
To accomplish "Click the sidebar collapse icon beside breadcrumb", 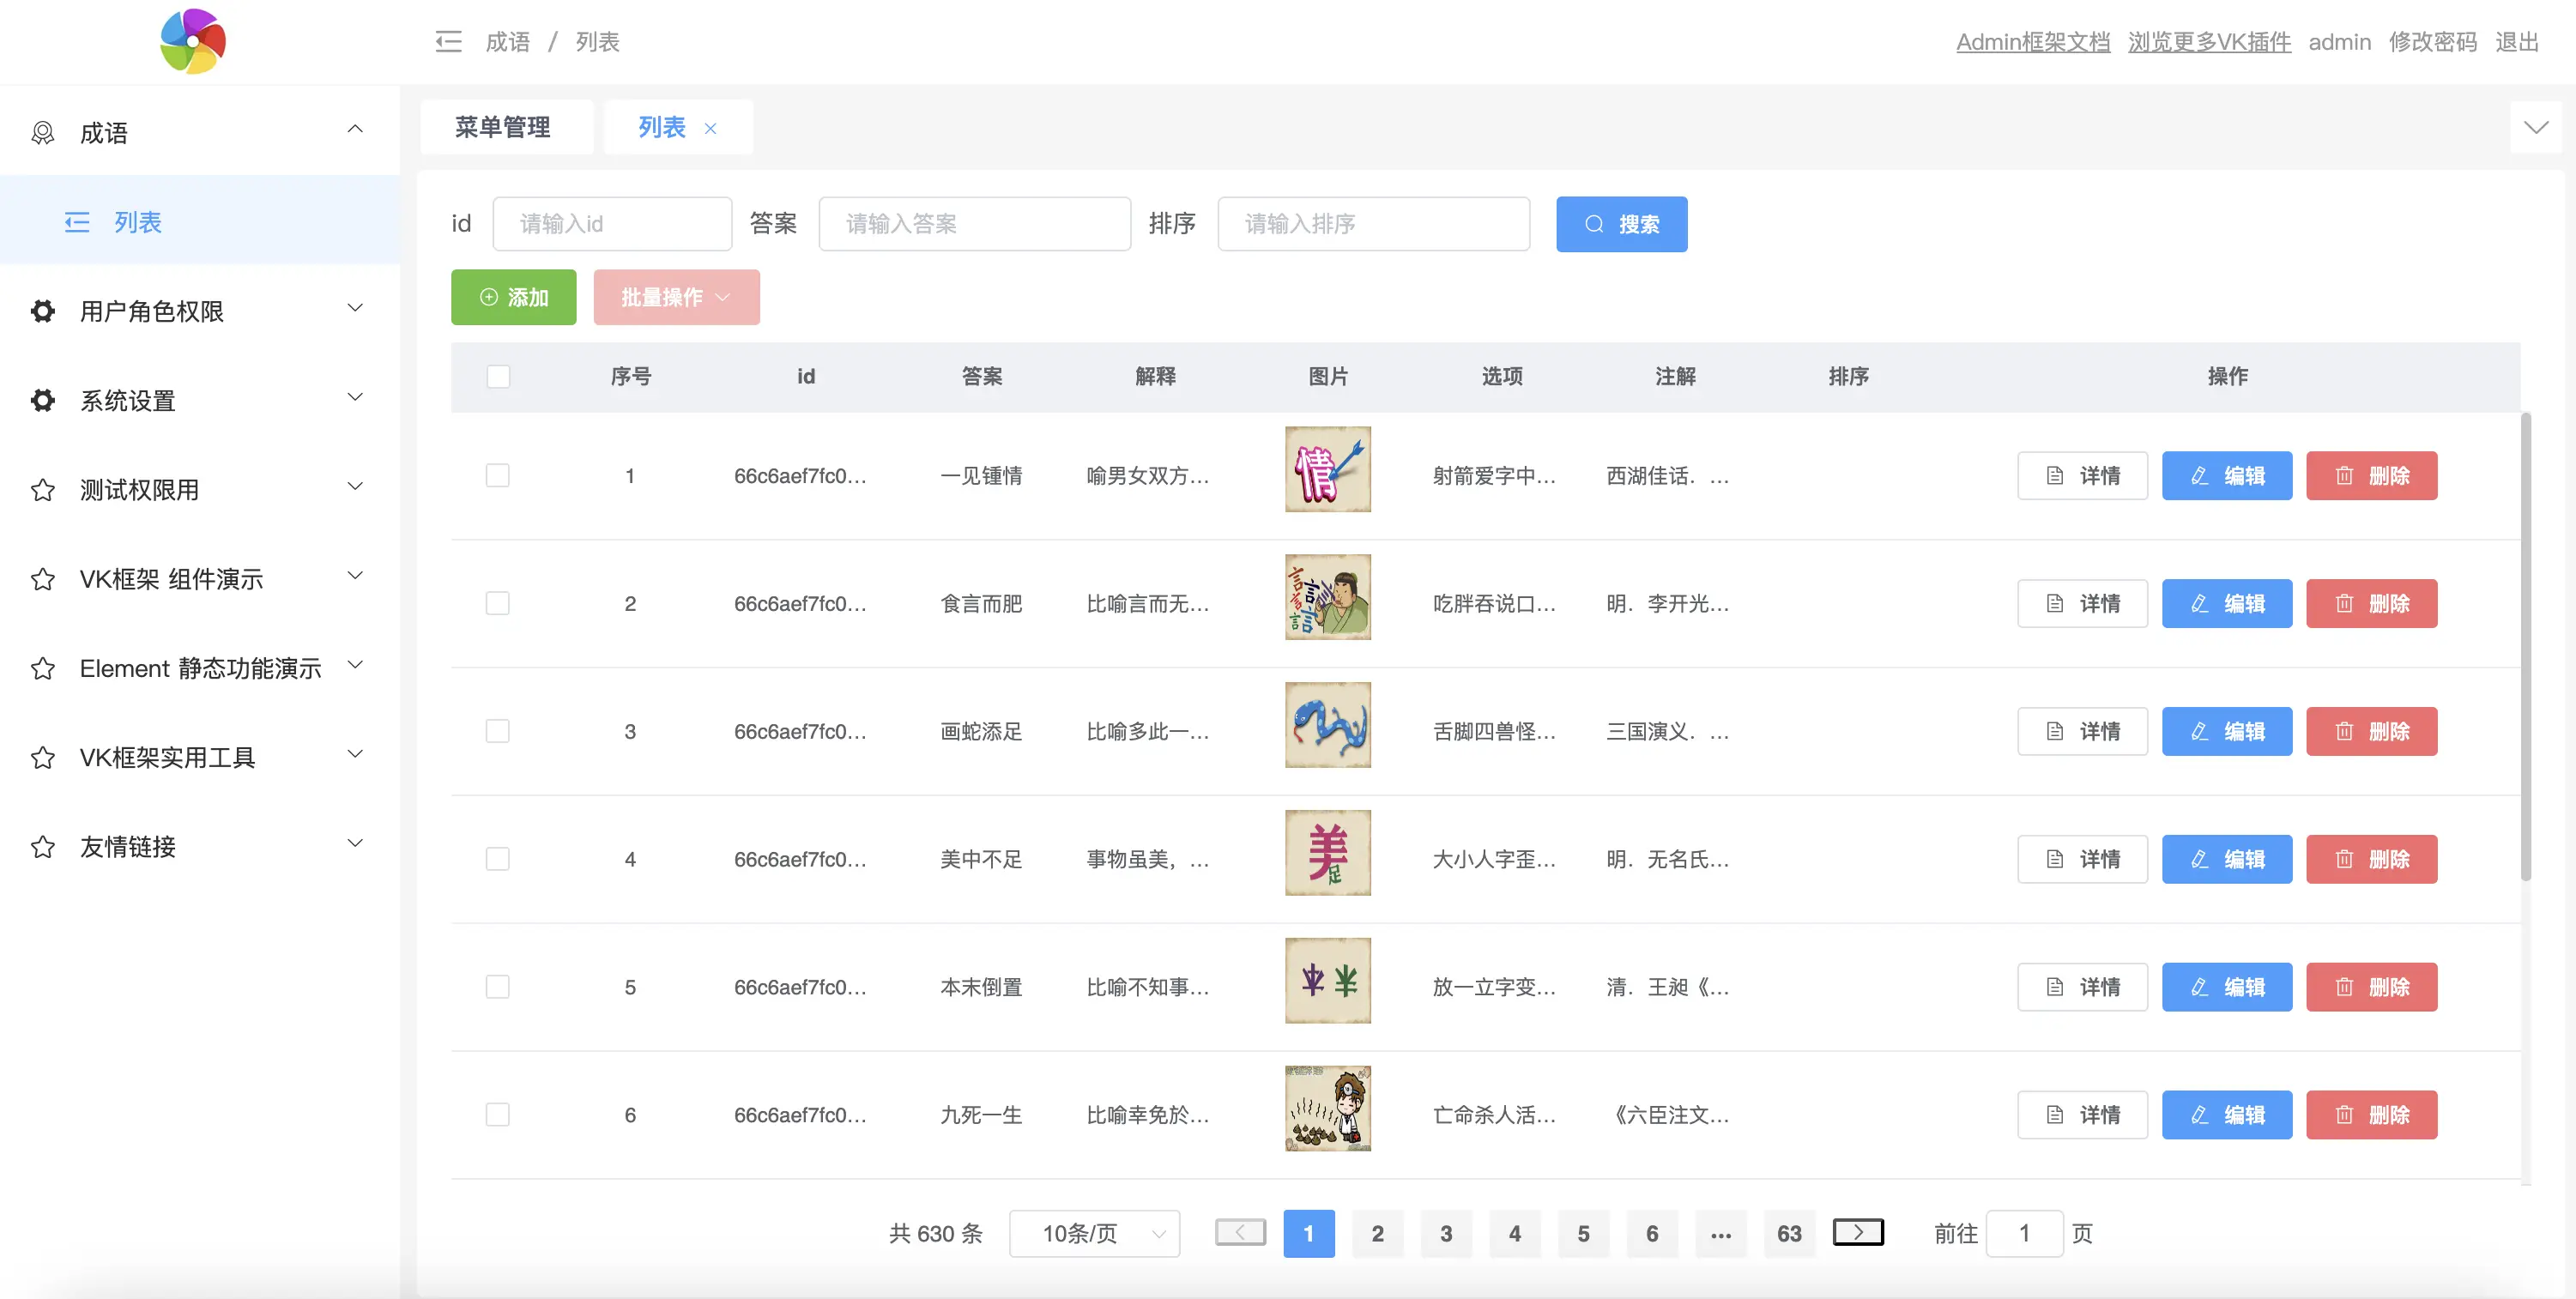I will pyautogui.click(x=448, y=42).
